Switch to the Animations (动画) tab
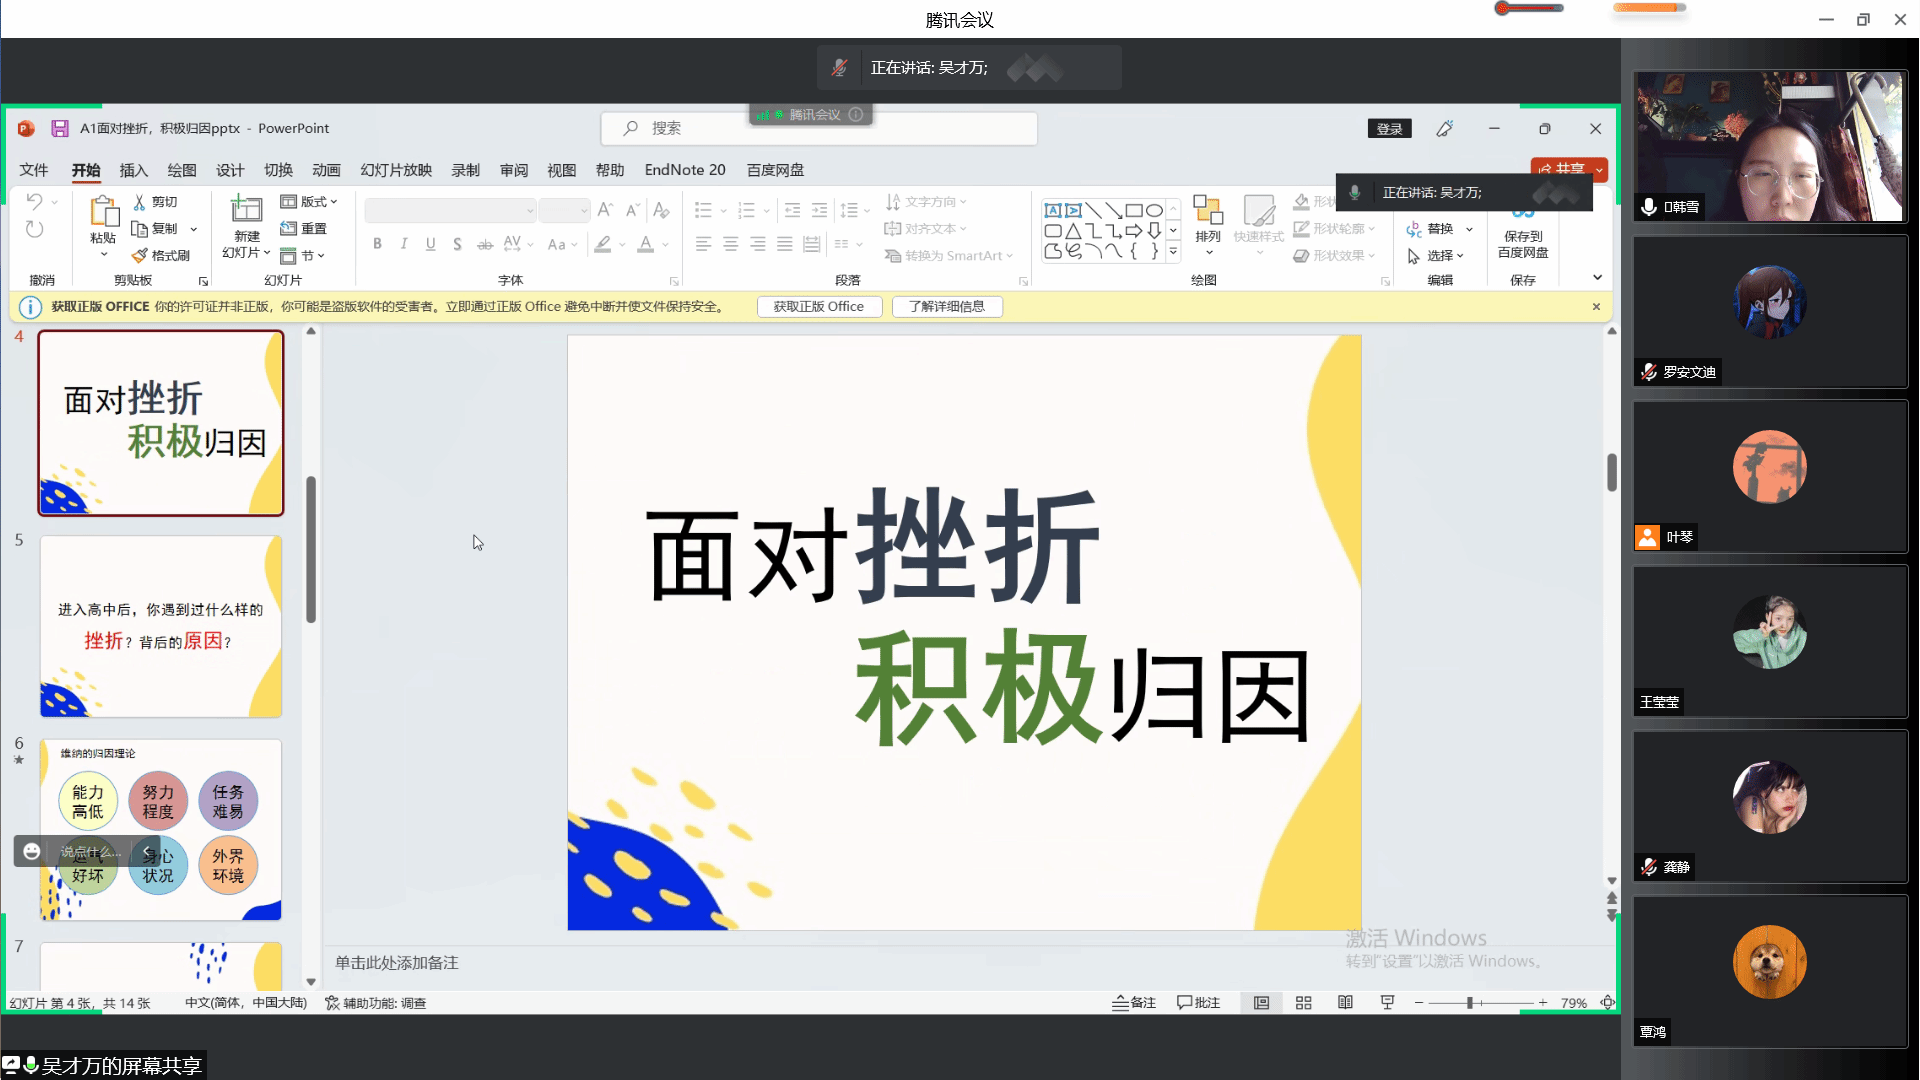This screenshot has width=1920, height=1080. pos(326,170)
